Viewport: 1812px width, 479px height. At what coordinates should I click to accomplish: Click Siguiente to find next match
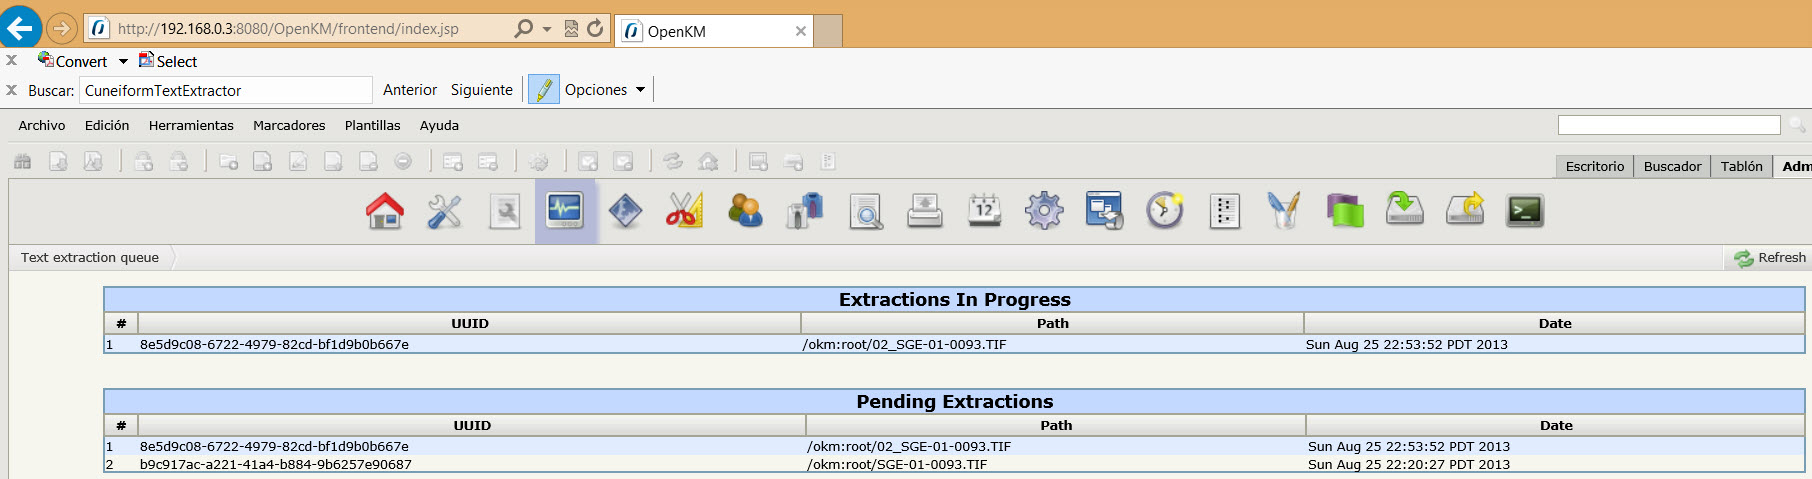[x=481, y=90]
